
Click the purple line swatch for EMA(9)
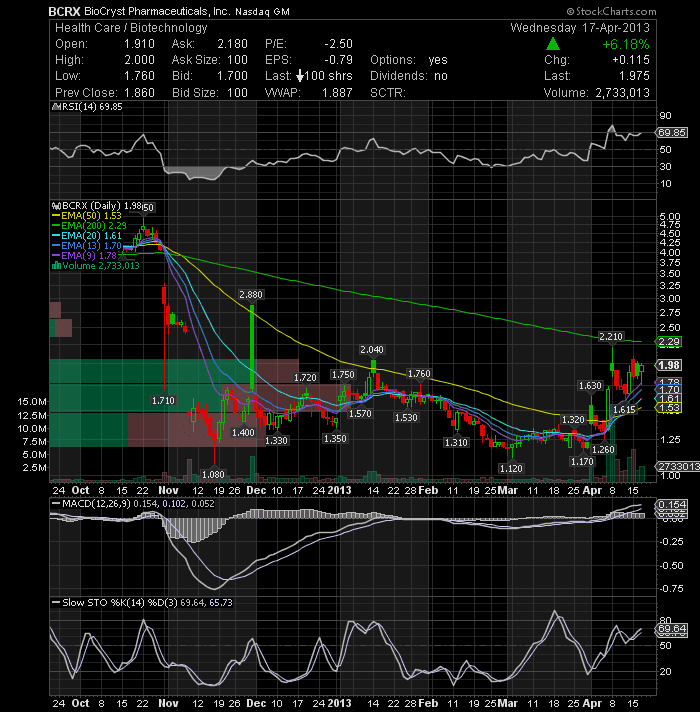(x=56, y=256)
